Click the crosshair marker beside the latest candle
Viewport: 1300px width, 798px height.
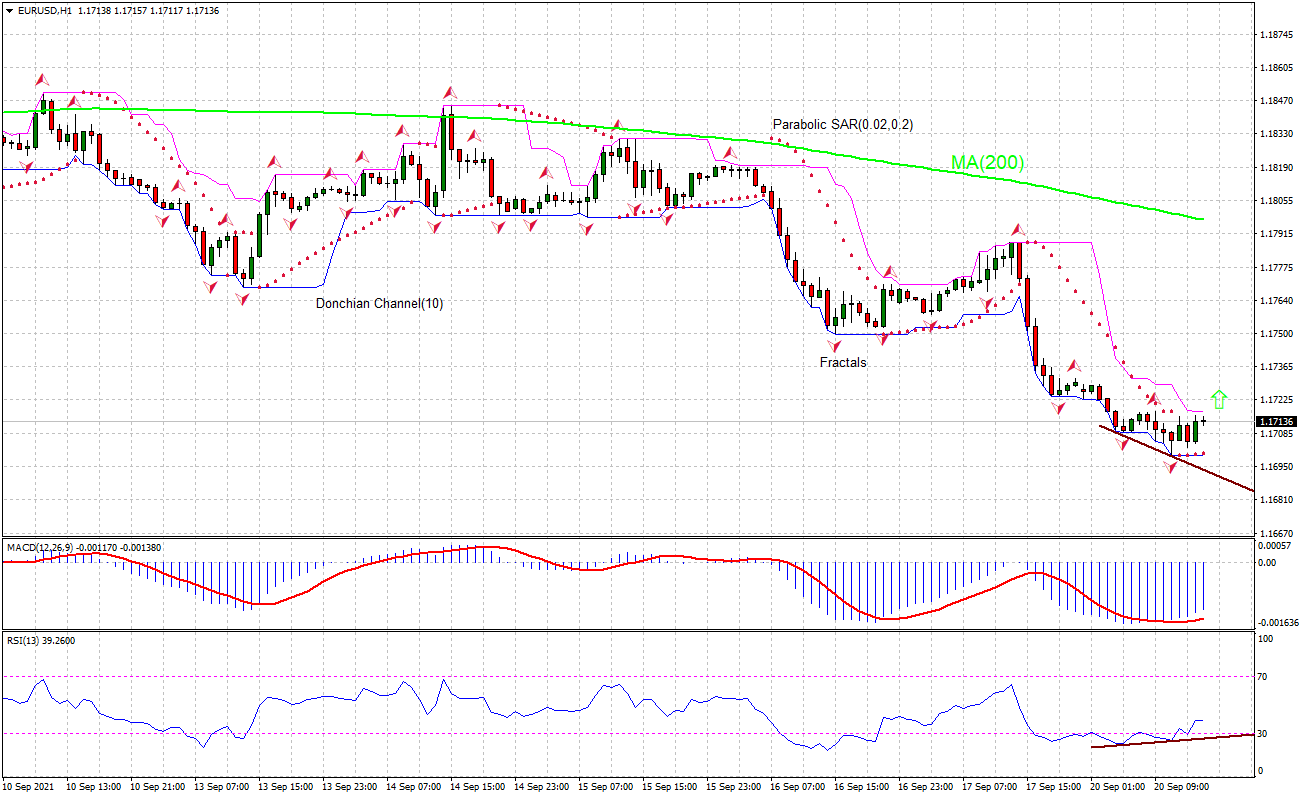click(x=1204, y=421)
